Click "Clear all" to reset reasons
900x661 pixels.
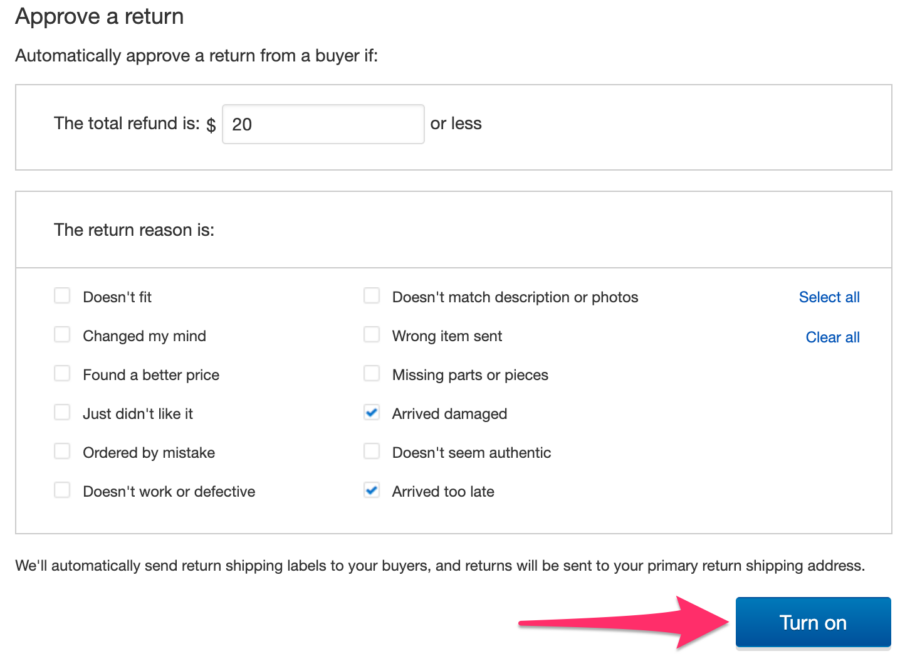[x=832, y=337]
